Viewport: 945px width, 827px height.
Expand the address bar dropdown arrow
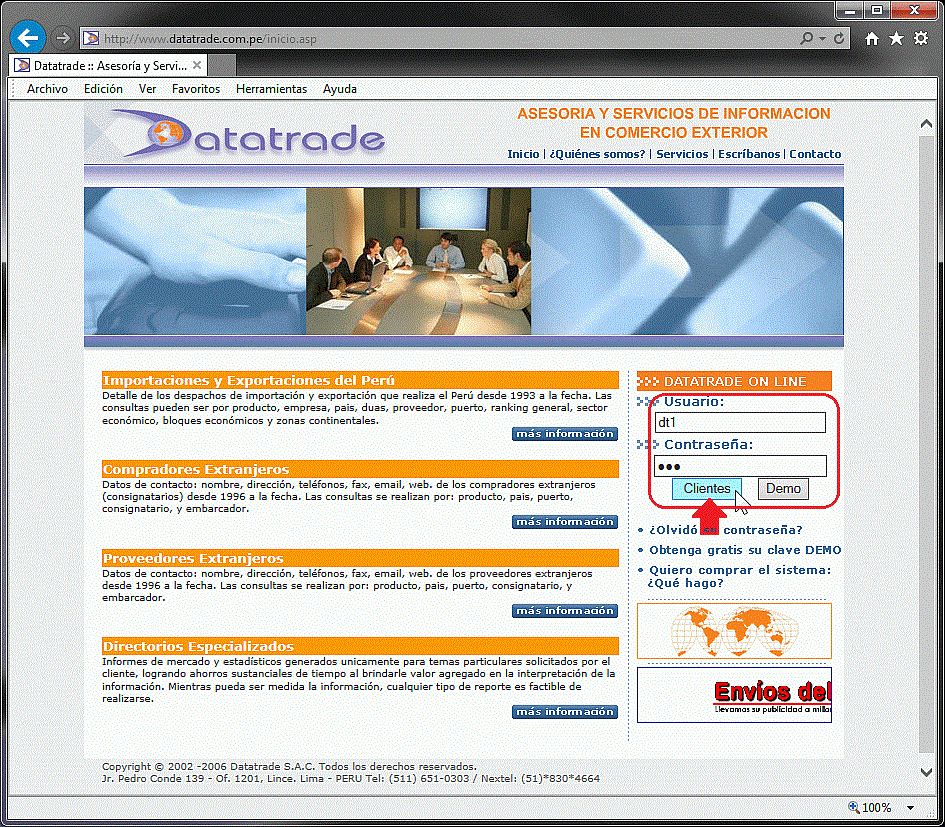(x=823, y=39)
